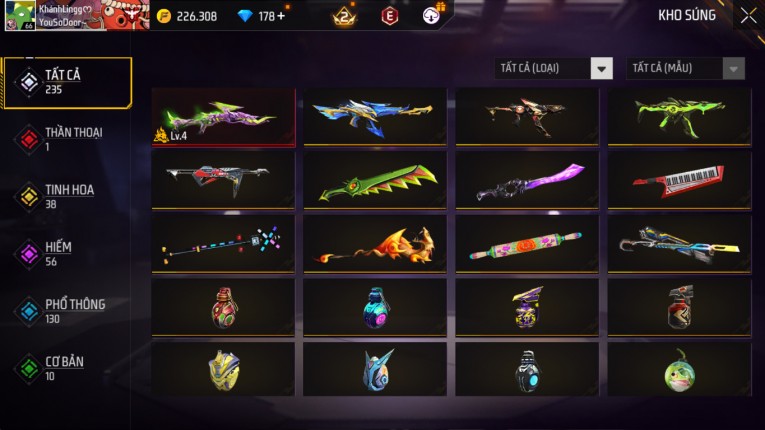Open the cloud download gift icon
This screenshot has height=430, width=765.
click(431, 15)
